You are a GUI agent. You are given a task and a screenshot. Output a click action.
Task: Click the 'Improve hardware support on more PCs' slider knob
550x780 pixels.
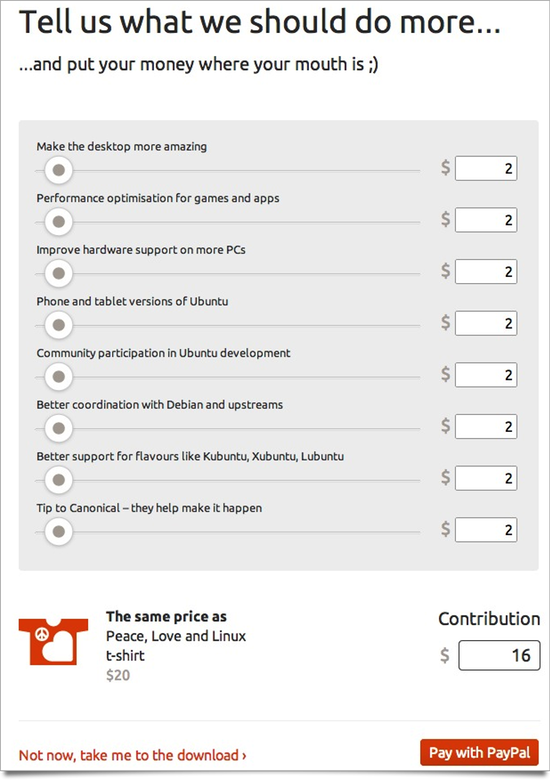(59, 274)
